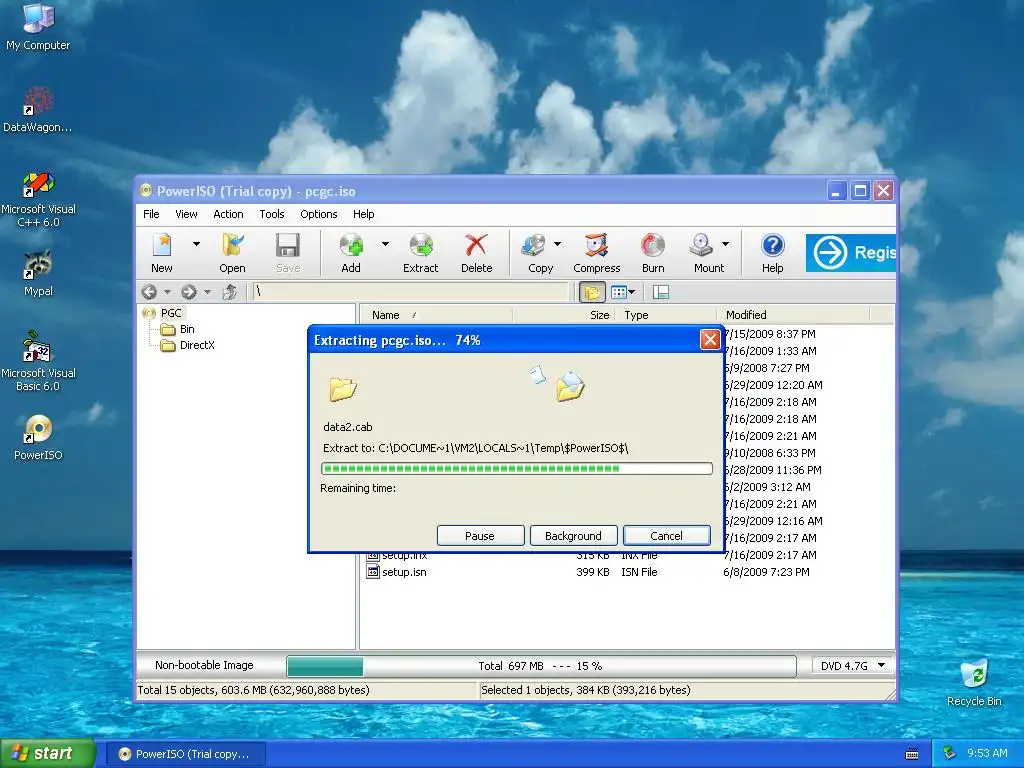Sort by the Modified column header
The width and height of the screenshot is (1024, 768).
pos(793,315)
